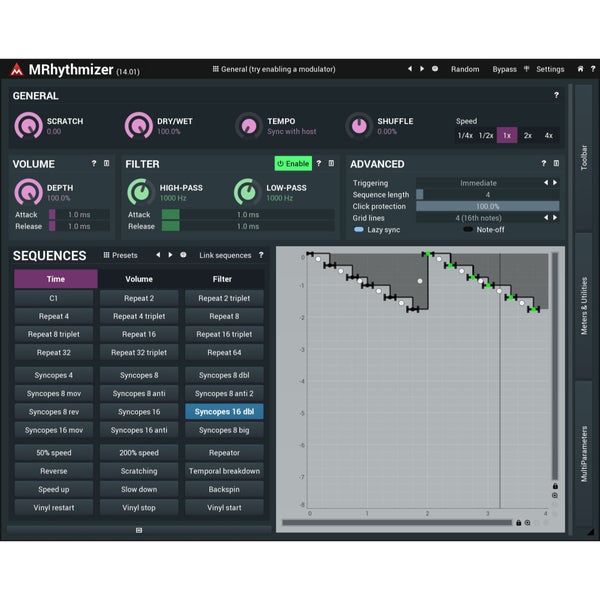The width and height of the screenshot is (600, 600).
Task: Select previous Triggering option arrow
Action: pyautogui.click(x=546, y=183)
